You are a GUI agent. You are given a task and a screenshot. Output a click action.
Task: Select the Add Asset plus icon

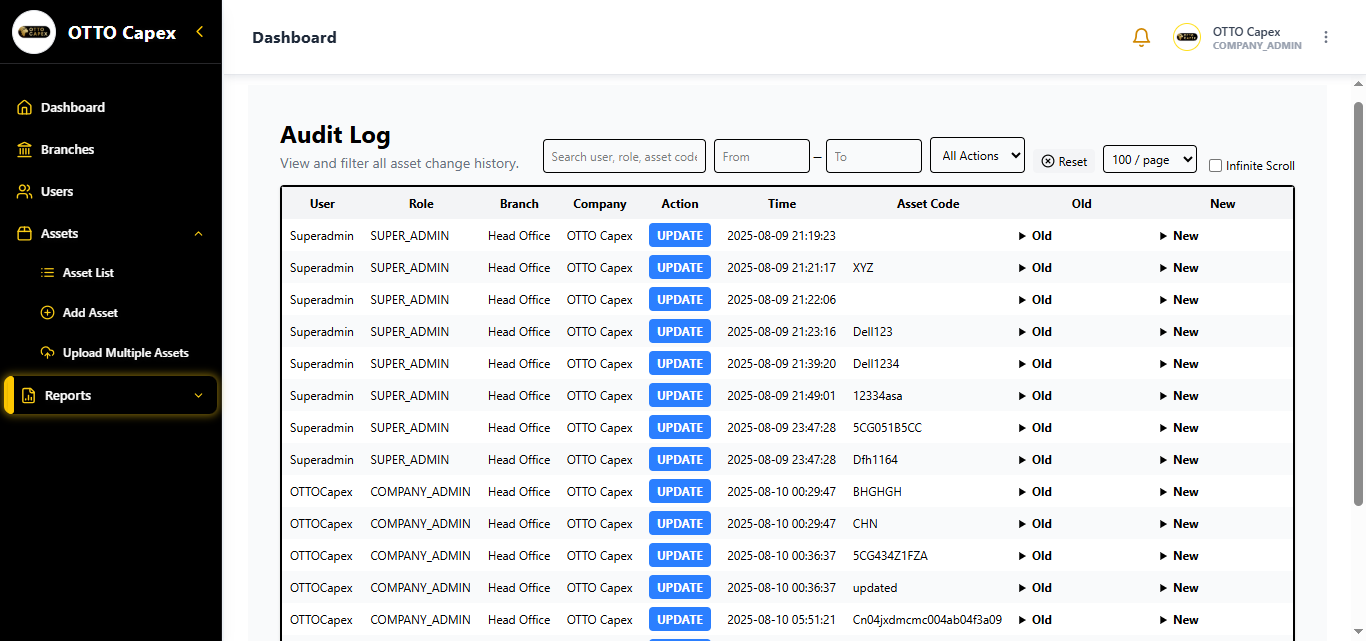[x=48, y=312]
